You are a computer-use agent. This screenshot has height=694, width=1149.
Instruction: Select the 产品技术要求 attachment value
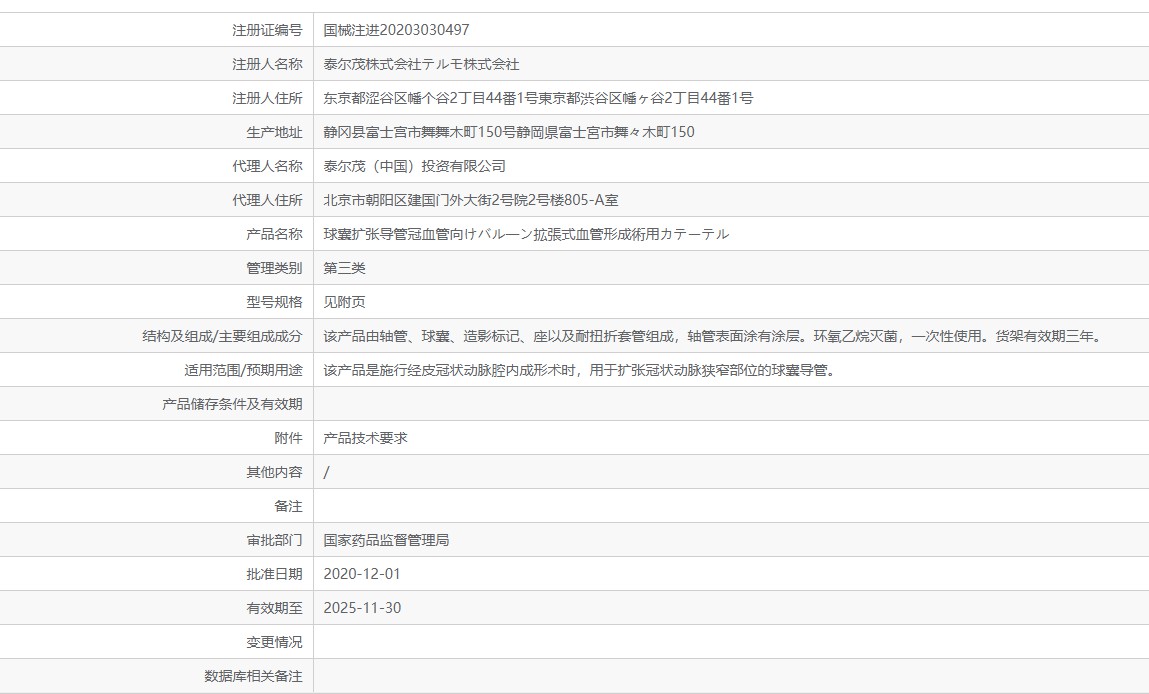[366, 438]
